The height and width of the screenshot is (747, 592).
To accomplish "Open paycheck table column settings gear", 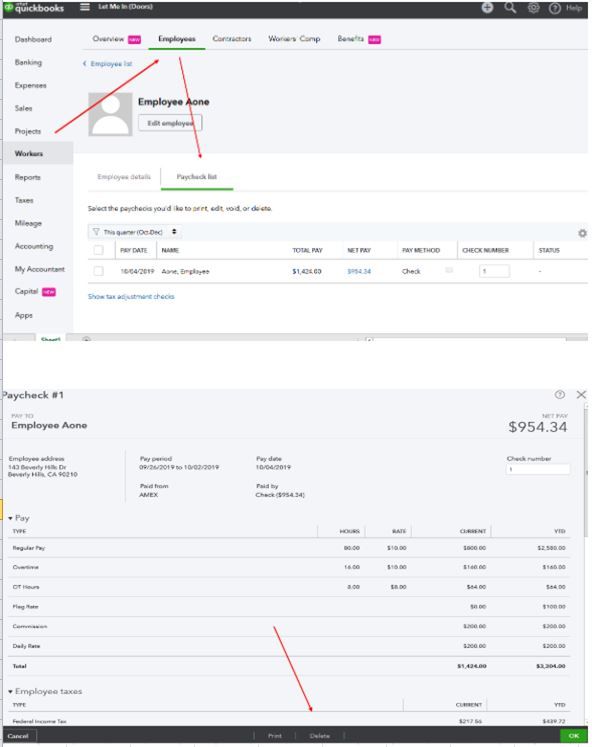I will pos(582,233).
